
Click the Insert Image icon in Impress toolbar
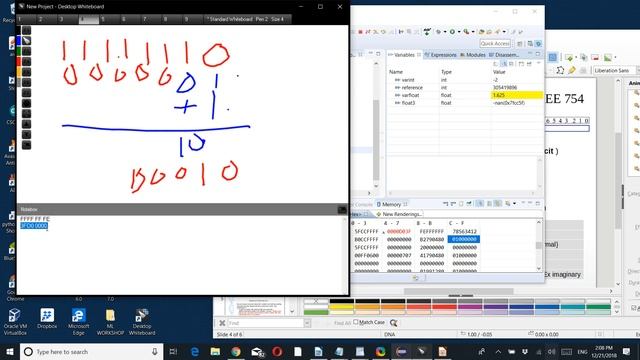[x=608, y=58]
